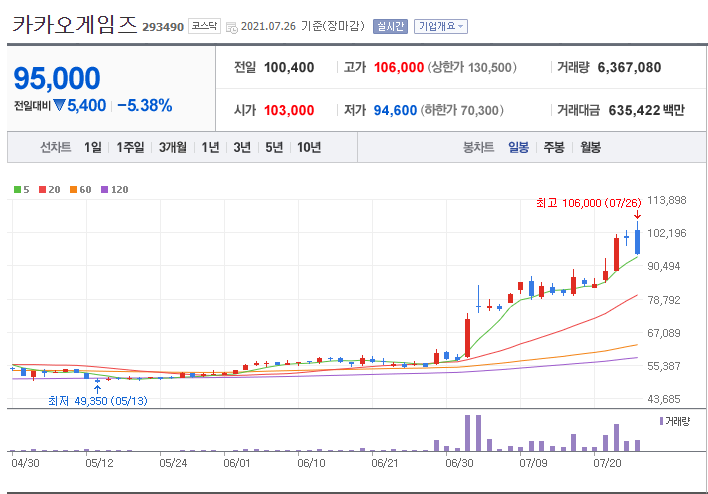Open the 기업개요 dropdown

pos(441,27)
